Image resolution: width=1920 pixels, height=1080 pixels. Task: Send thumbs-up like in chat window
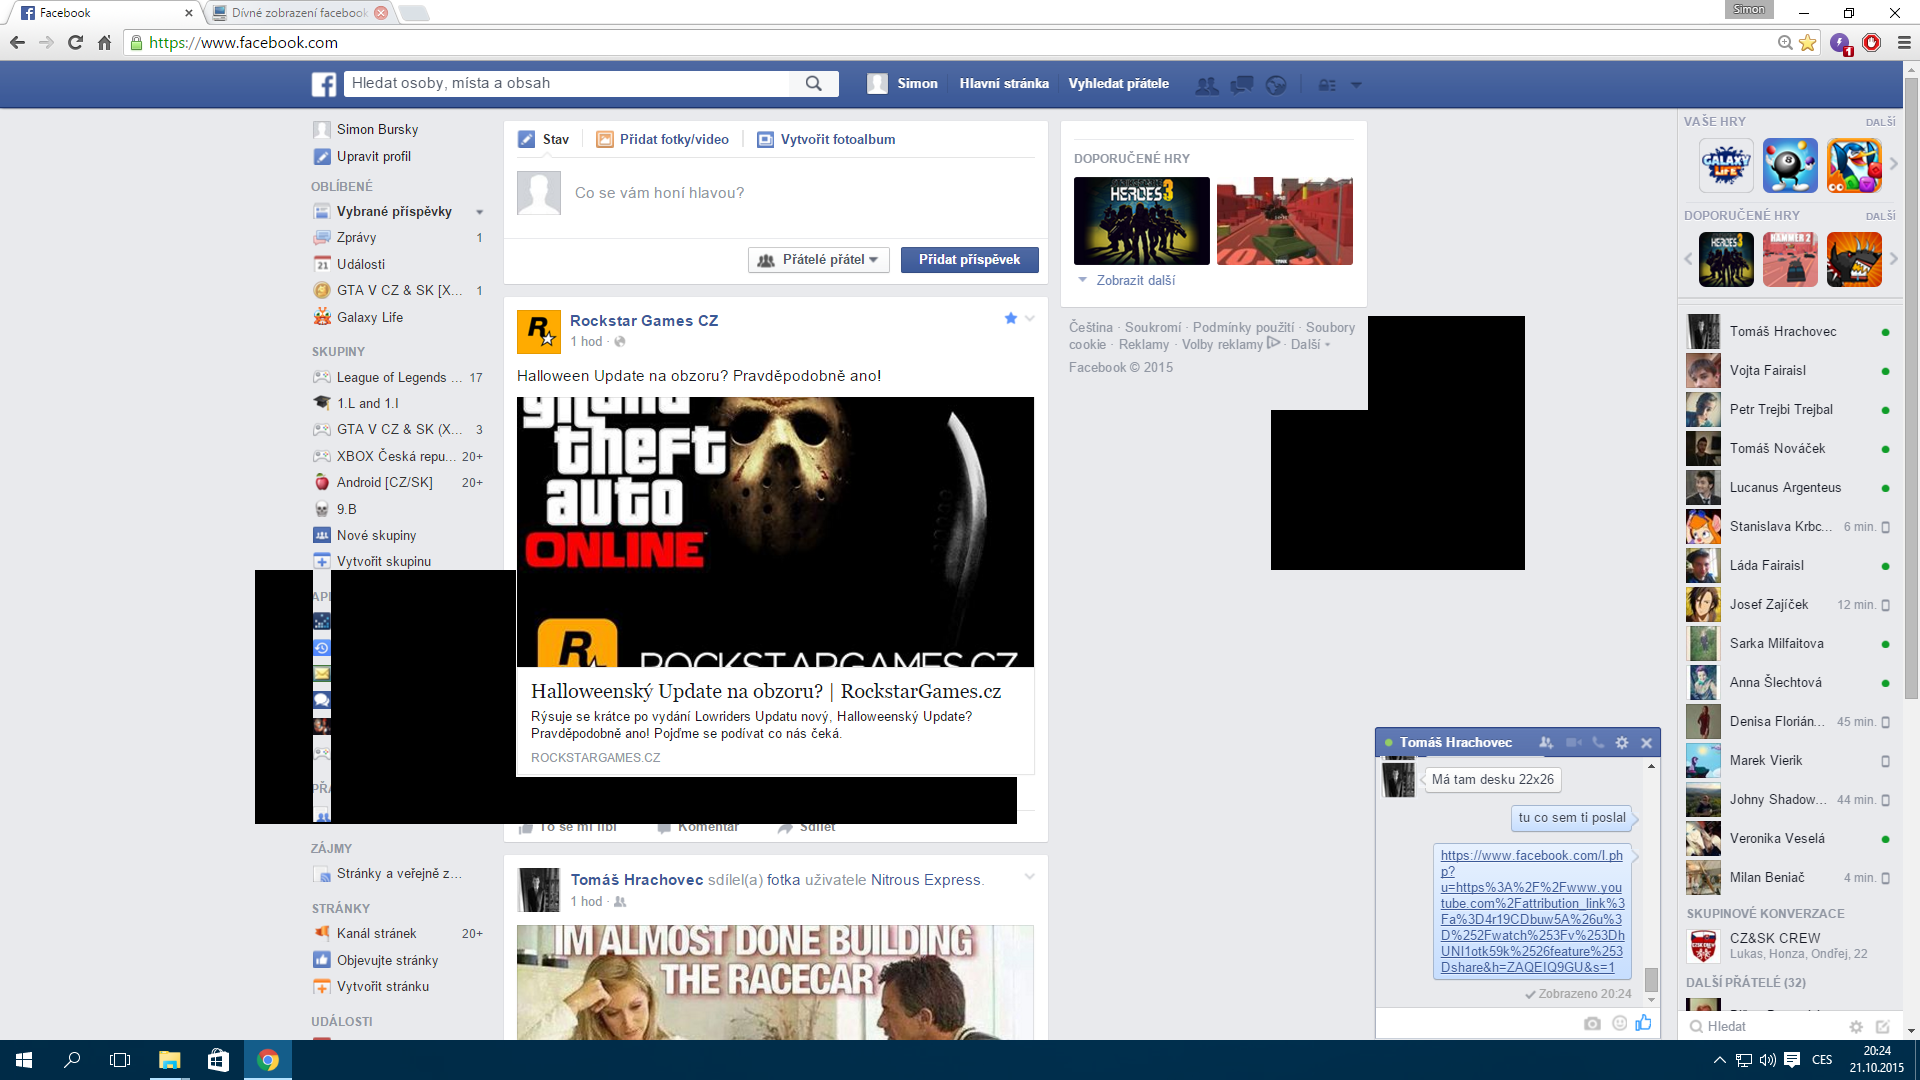tap(1643, 1022)
